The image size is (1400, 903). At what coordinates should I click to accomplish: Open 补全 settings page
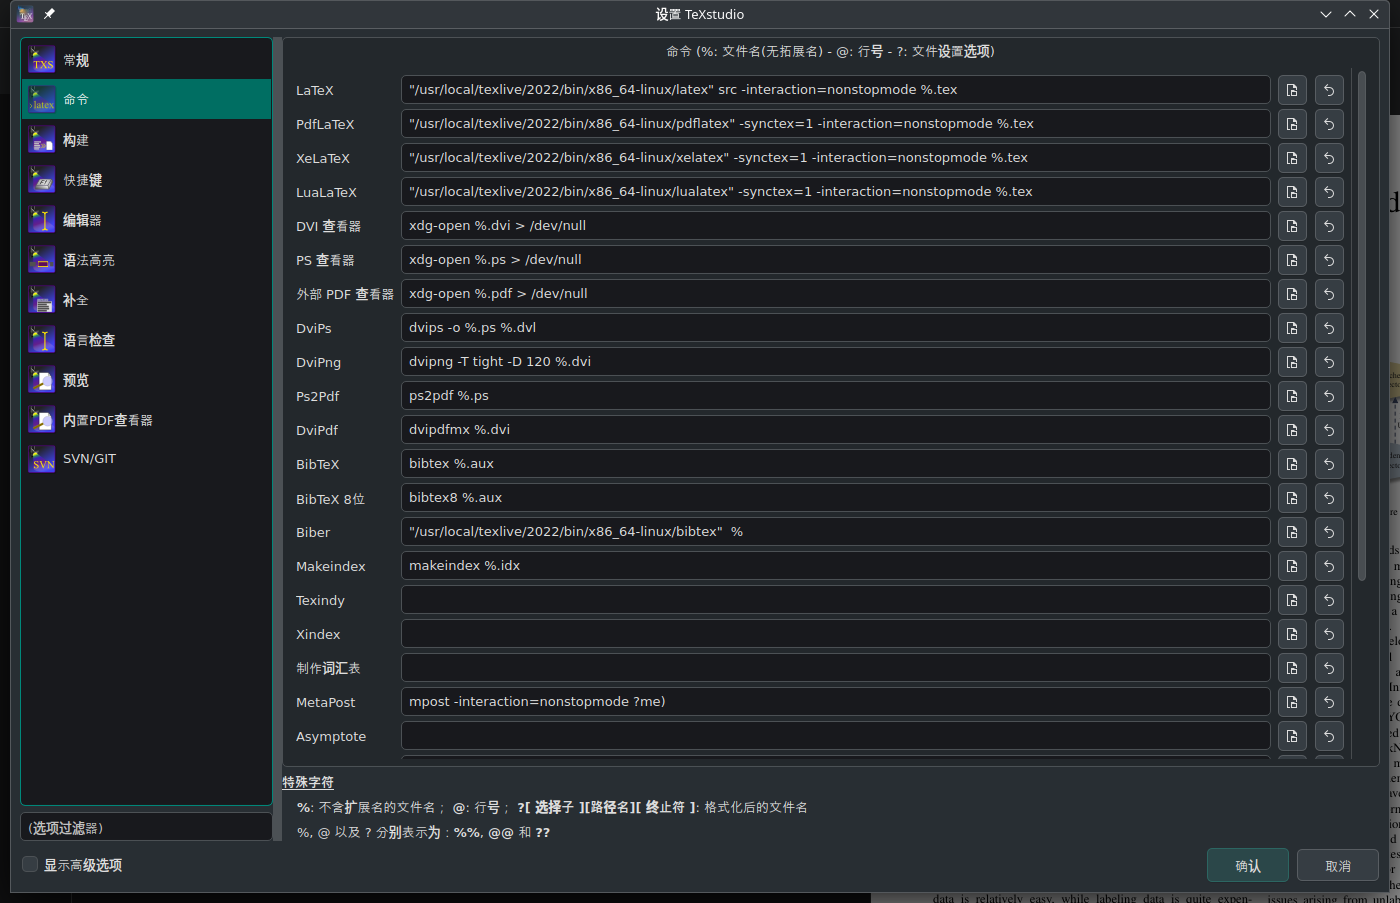click(147, 300)
